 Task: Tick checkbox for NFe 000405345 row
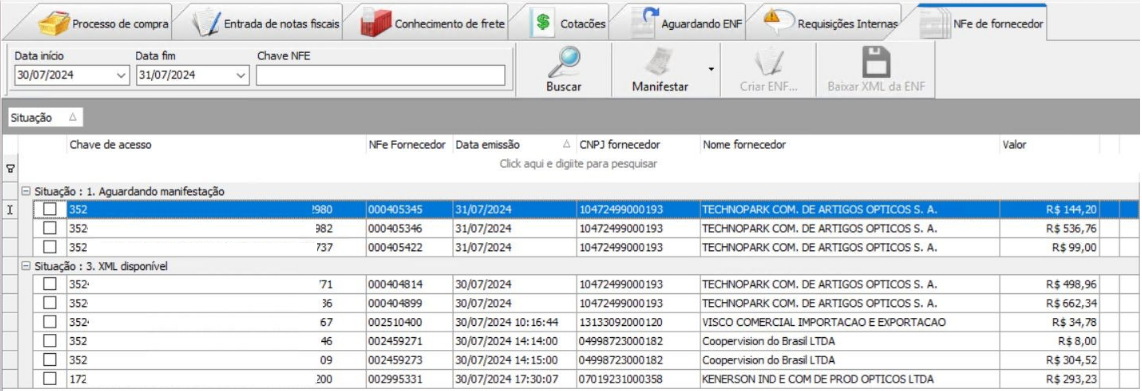tap(50, 209)
